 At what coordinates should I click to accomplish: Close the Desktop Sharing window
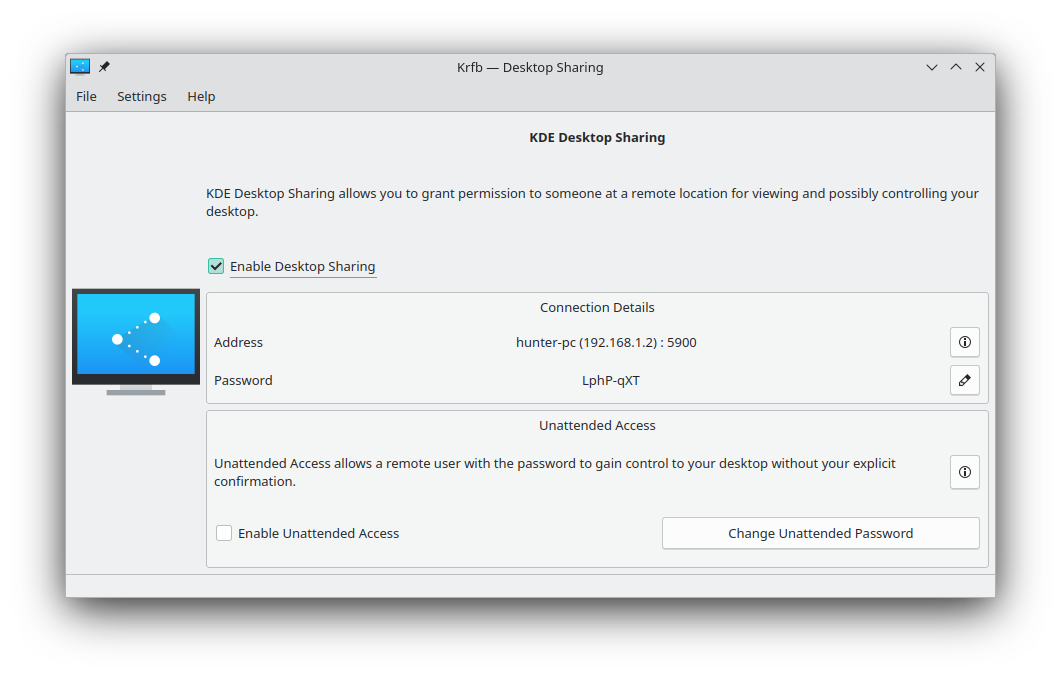click(980, 68)
